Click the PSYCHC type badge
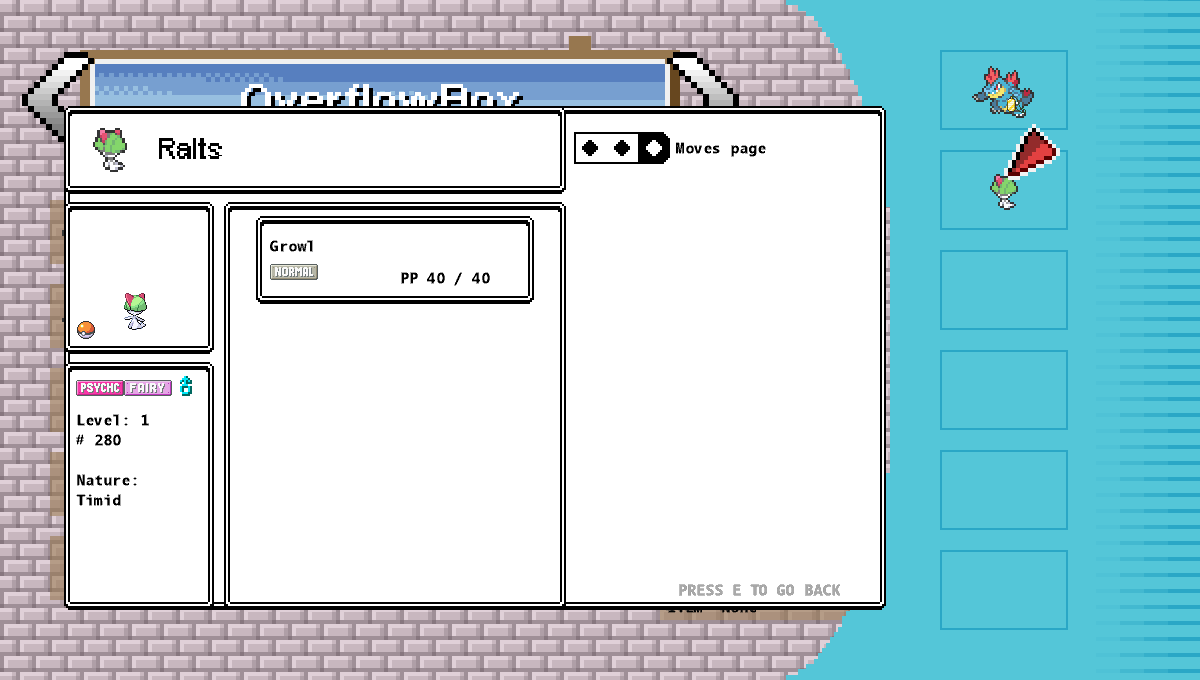The width and height of the screenshot is (1200, 680). click(100, 388)
